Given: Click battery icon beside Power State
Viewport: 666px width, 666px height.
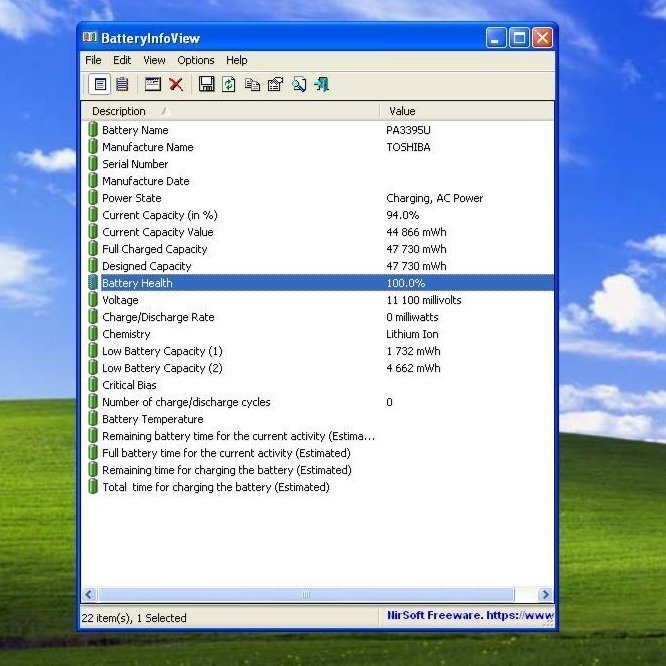Looking at the screenshot, I should point(93,198).
